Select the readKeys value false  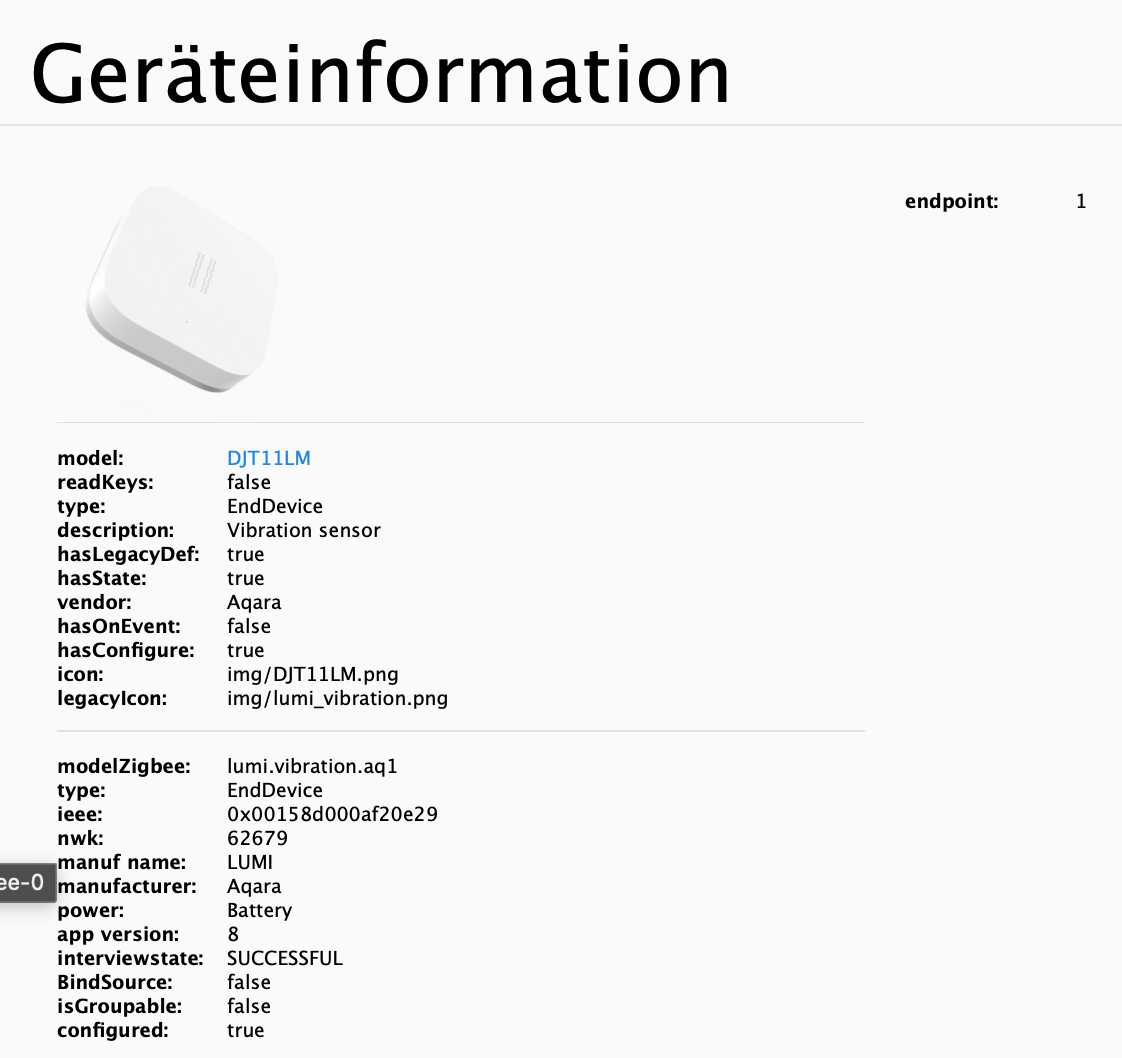(x=248, y=482)
